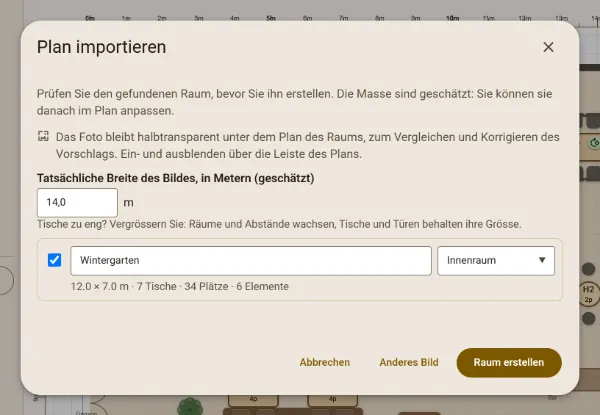Click the Abbrechen button
The image size is (600, 415).
[324, 362]
